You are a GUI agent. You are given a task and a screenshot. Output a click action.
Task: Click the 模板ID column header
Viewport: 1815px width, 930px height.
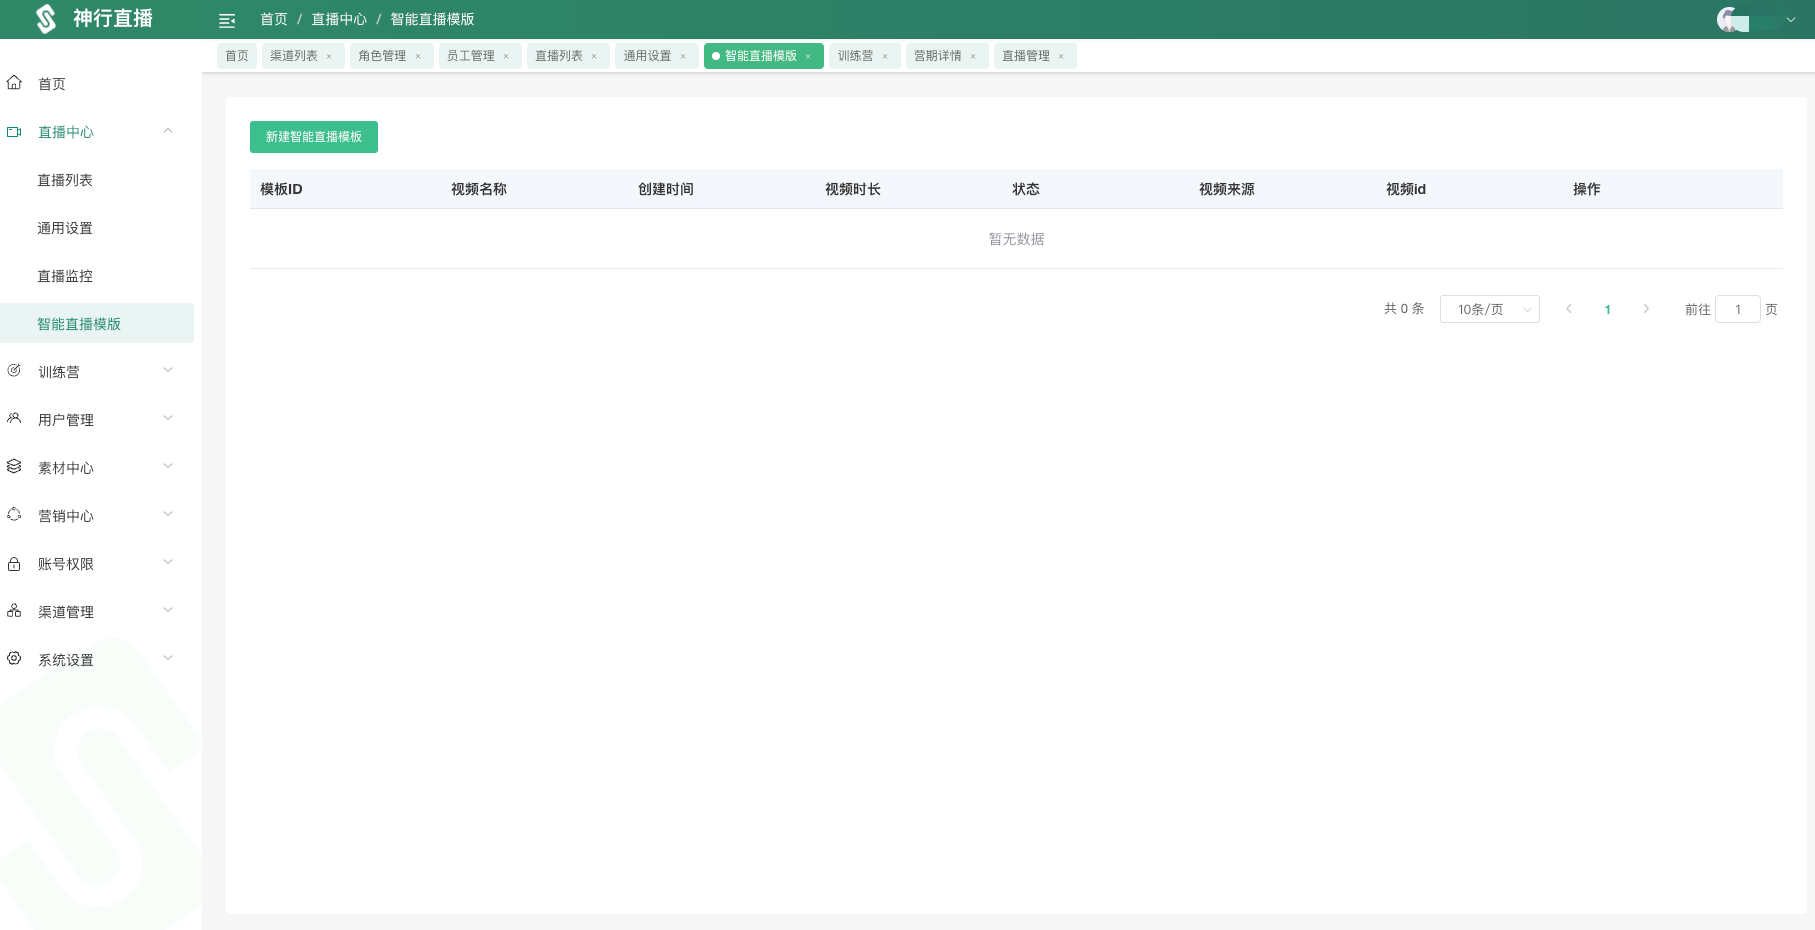point(281,189)
